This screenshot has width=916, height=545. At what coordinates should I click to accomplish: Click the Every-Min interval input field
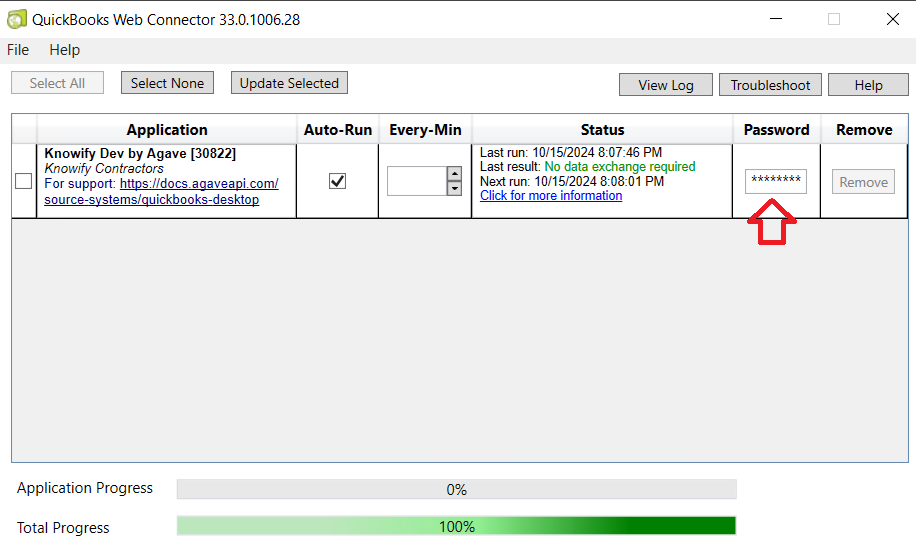[417, 181]
